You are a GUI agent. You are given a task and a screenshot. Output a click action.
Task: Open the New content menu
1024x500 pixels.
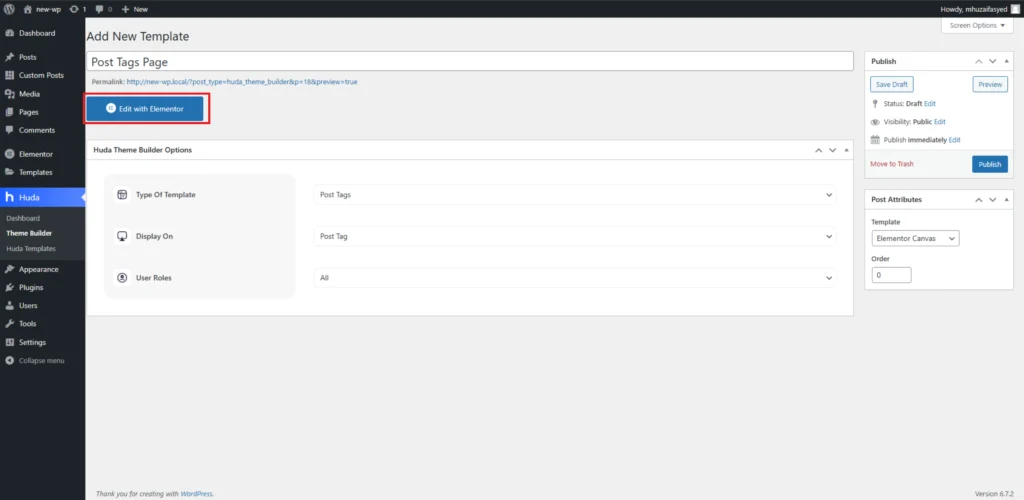click(x=135, y=9)
